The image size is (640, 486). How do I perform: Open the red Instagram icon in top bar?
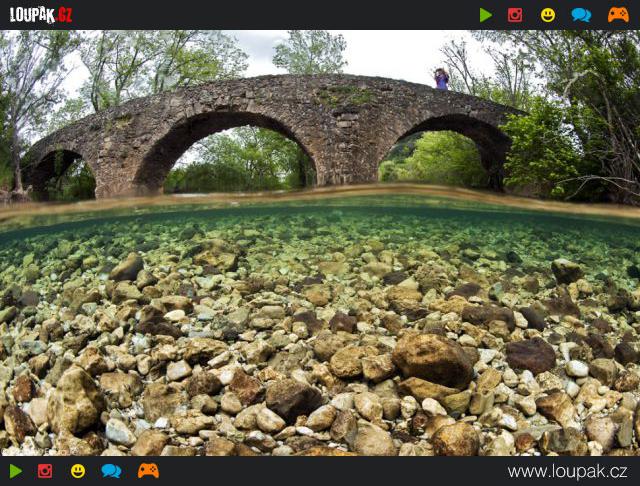click(515, 15)
